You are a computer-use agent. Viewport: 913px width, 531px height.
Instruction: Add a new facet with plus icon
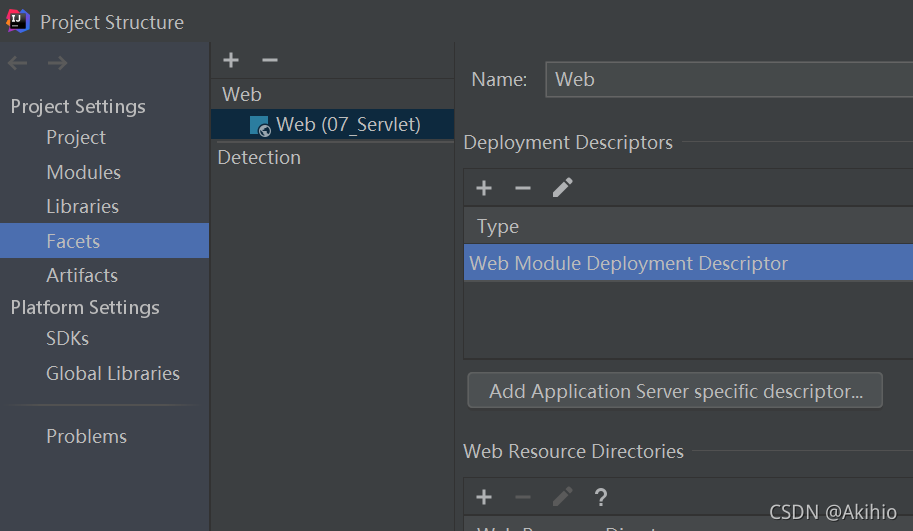231,60
